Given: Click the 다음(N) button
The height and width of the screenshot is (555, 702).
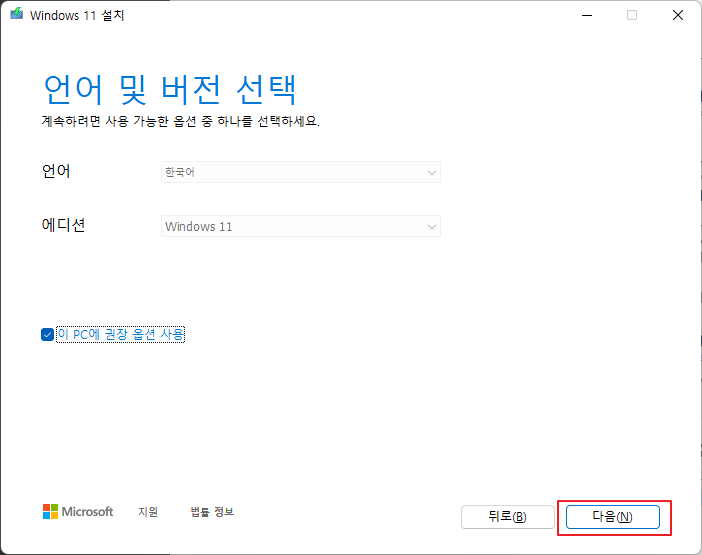Looking at the screenshot, I should 612,517.
